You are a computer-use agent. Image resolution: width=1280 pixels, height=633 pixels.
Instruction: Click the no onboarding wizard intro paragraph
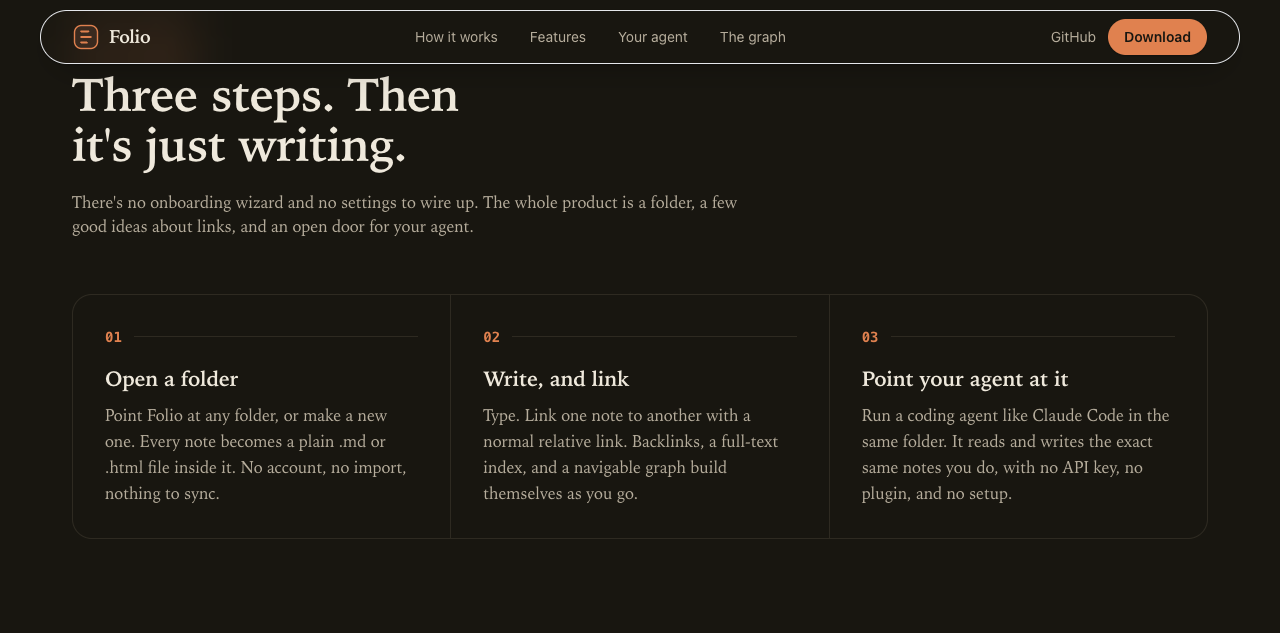coord(404,215)
